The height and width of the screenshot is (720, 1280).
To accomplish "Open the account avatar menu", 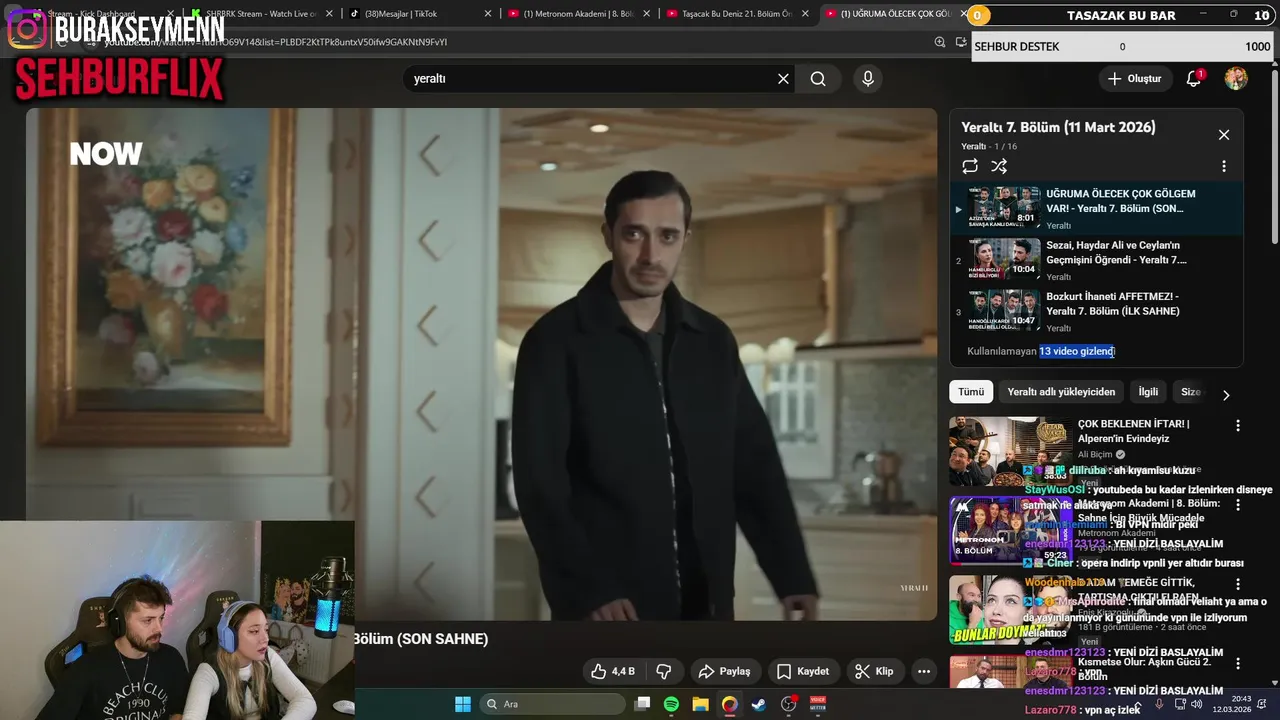I will click(x=1236, y=79).
